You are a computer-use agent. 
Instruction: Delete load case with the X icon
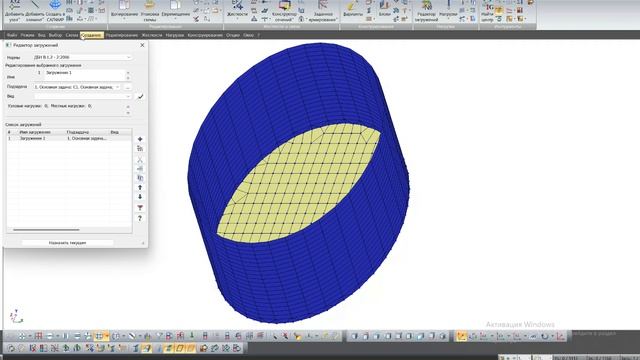140,160
